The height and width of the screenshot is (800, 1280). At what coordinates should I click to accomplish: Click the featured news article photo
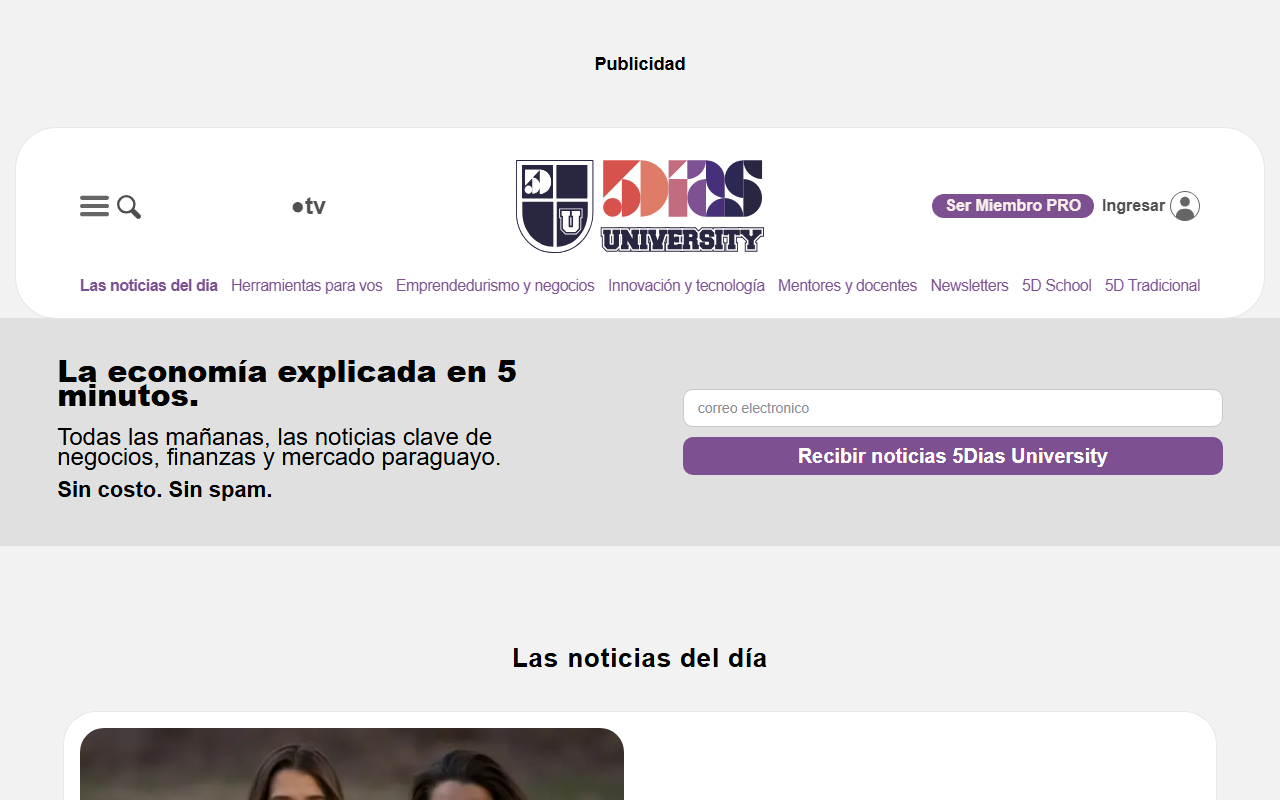coord(352,764)
